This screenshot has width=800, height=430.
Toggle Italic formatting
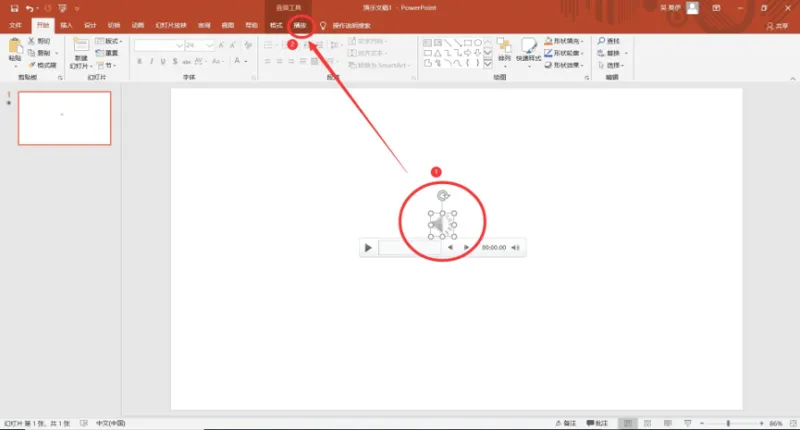click(x=151, y=61)
